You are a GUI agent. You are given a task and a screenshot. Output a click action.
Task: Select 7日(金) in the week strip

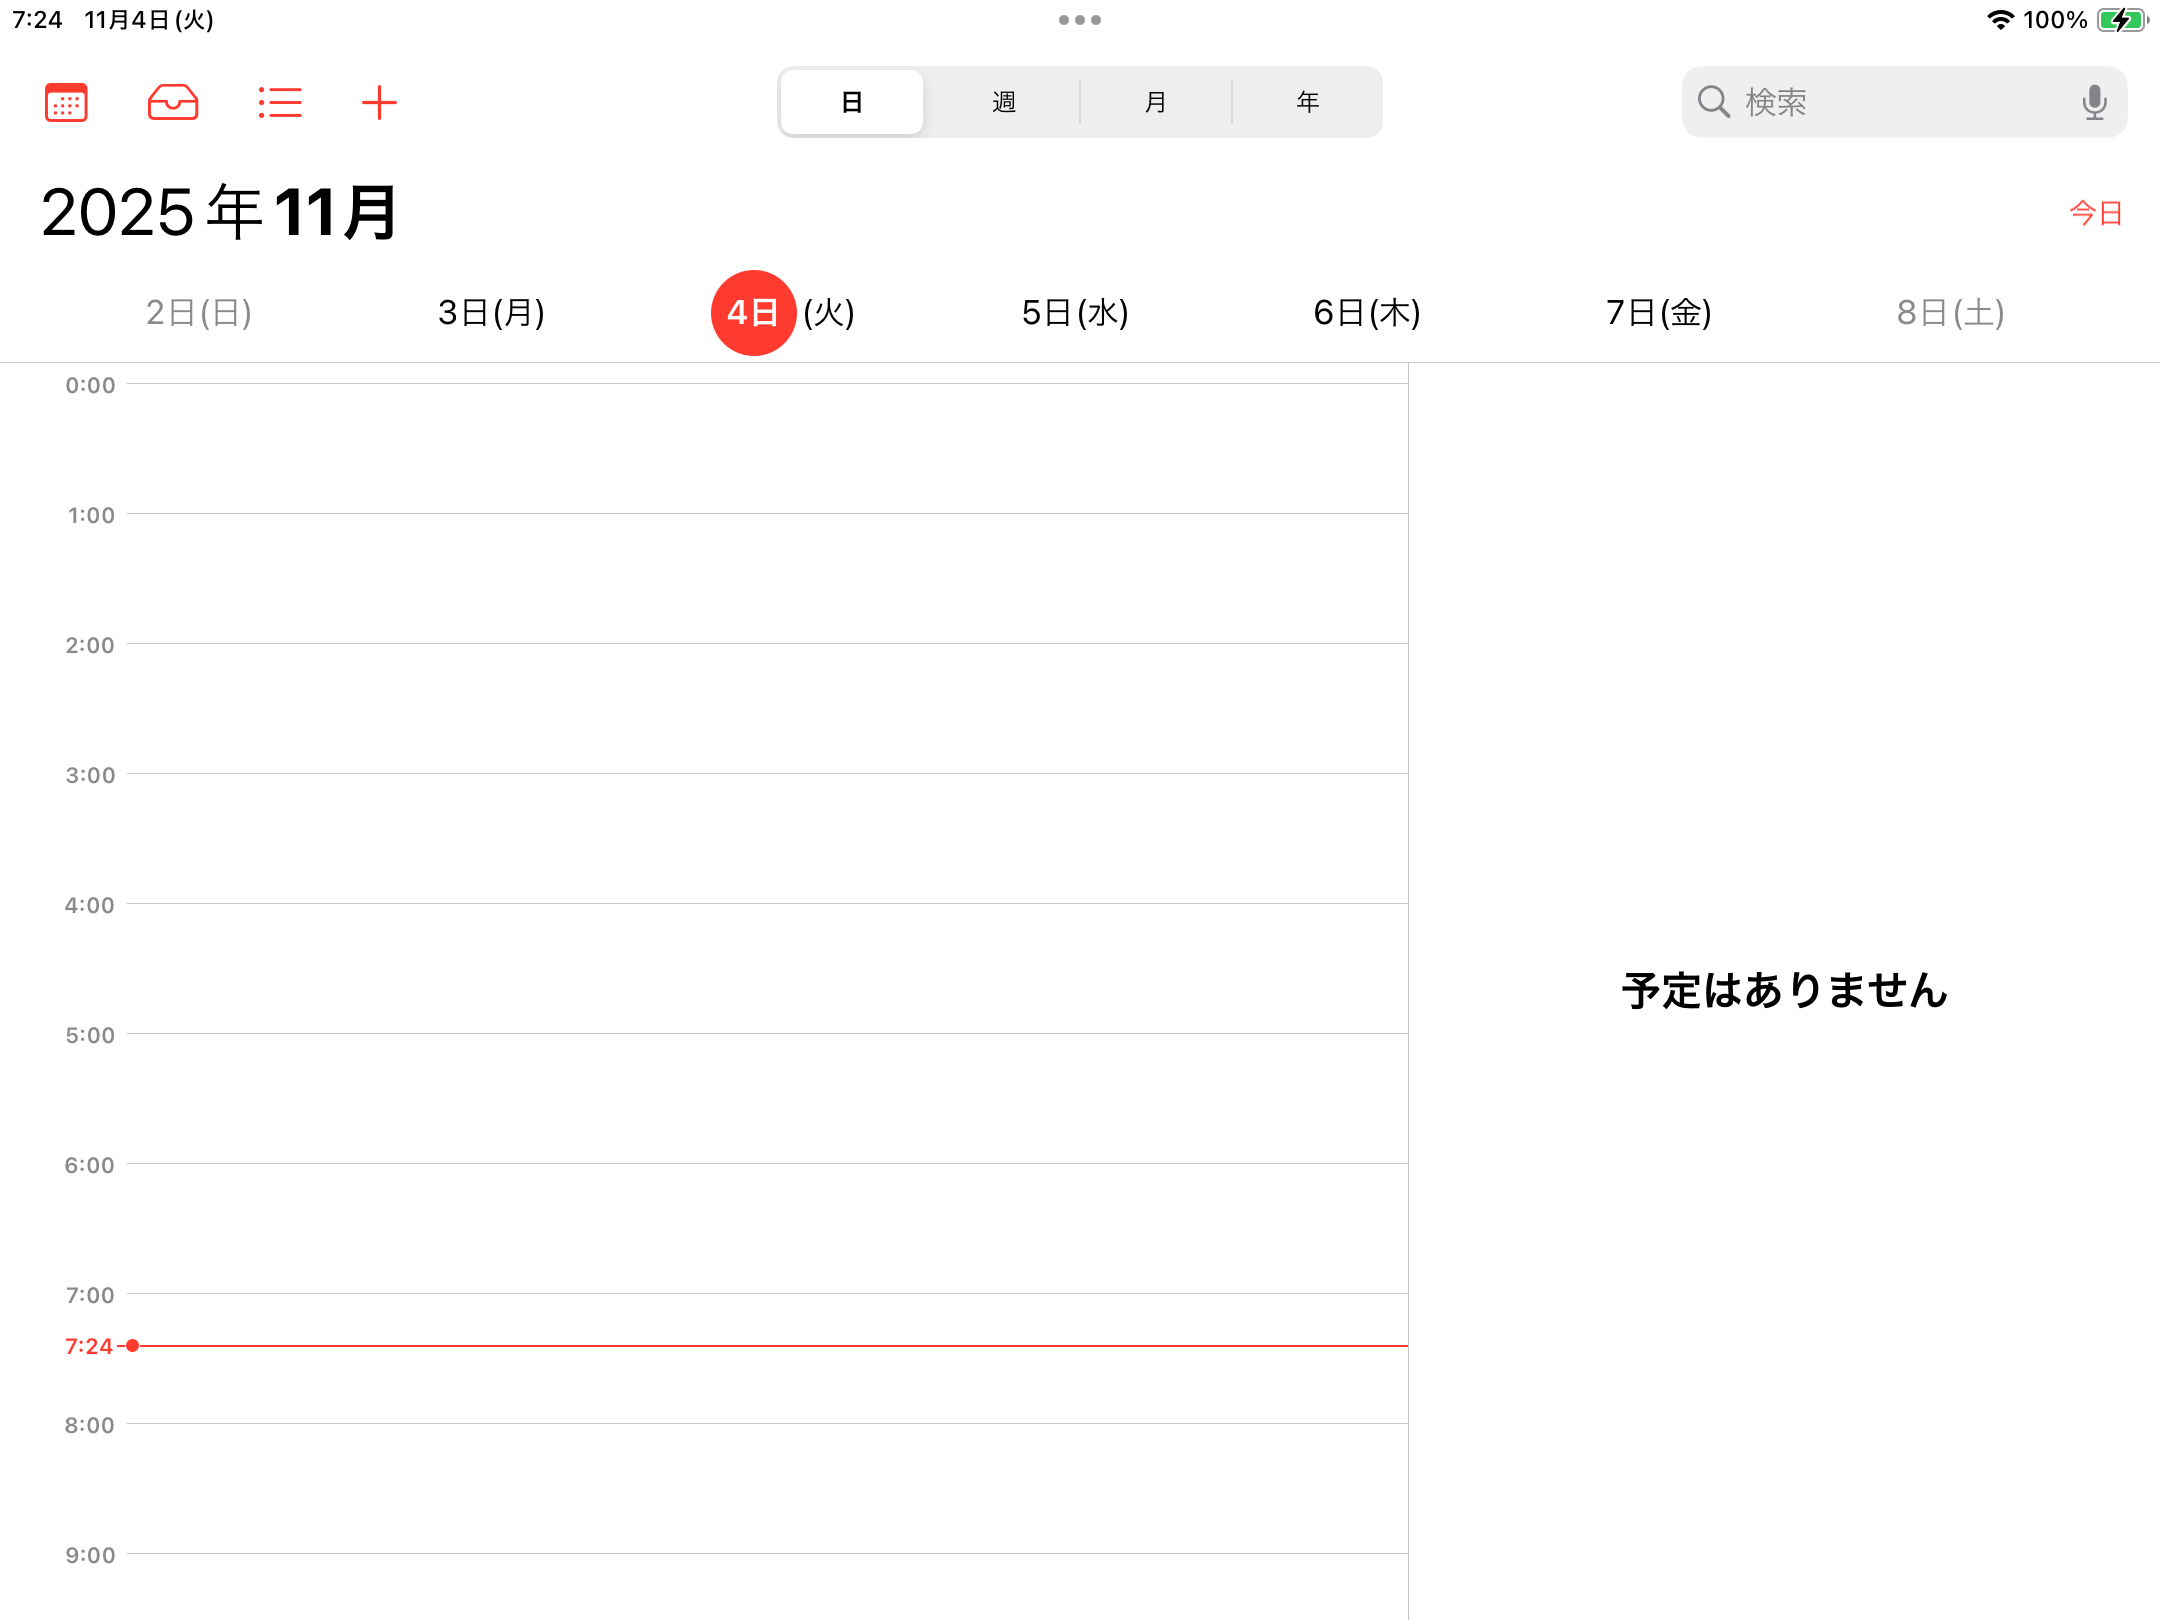1659,313
